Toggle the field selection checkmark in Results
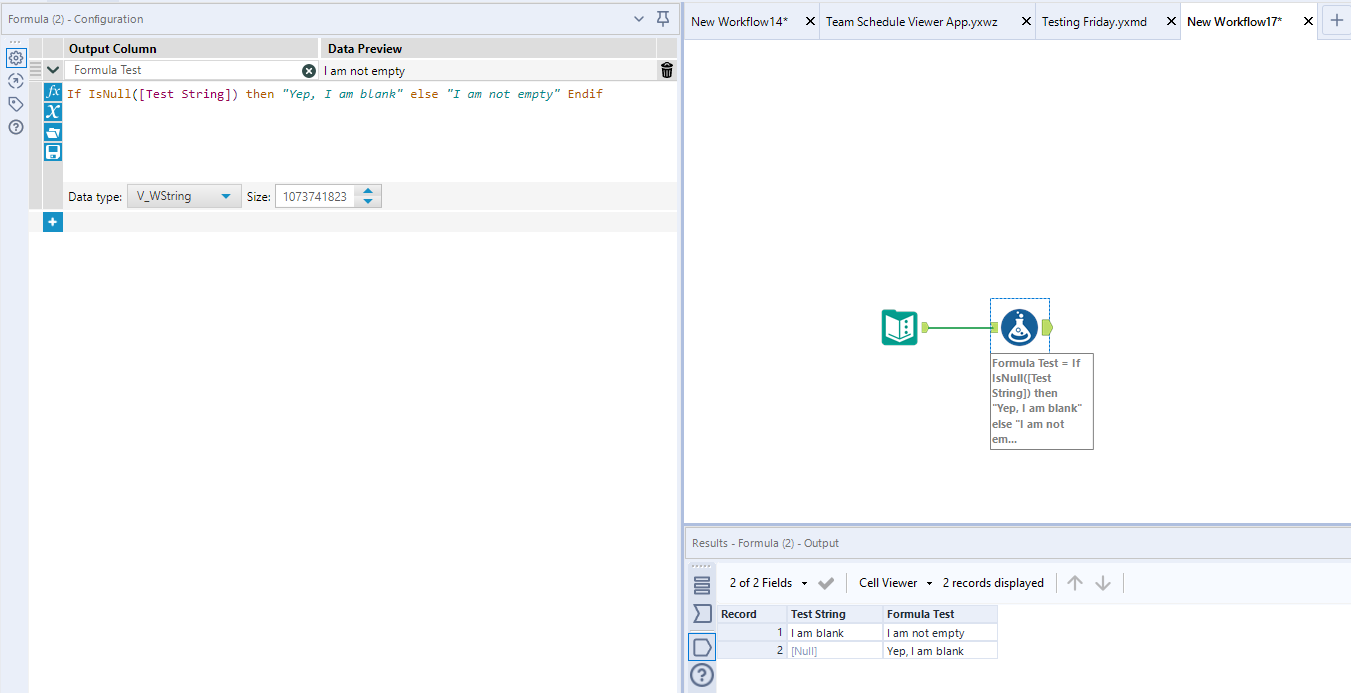 tap(826, 582)
